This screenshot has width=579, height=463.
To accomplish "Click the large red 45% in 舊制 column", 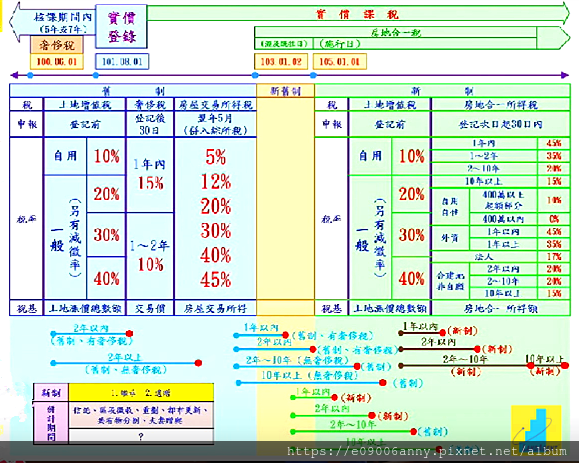I will coord(216,280).
